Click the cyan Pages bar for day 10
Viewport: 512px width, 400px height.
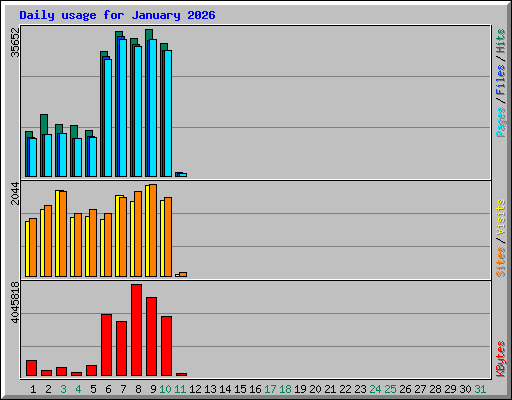pos(168,113)
